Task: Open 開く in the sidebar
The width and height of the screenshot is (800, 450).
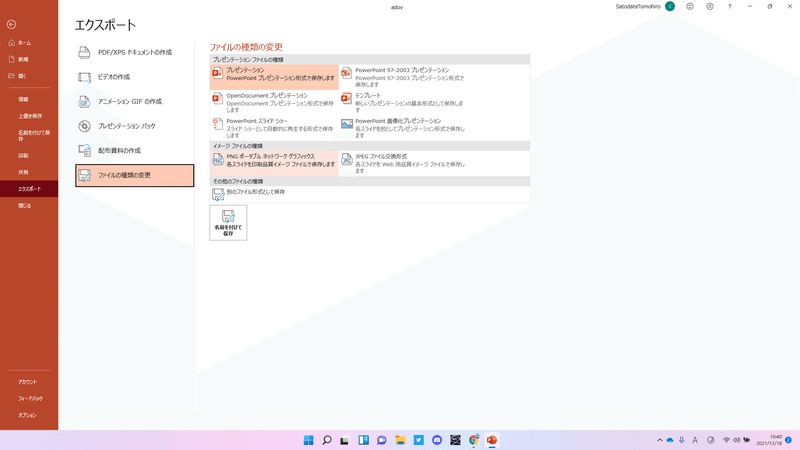Action: pos(29,76)
